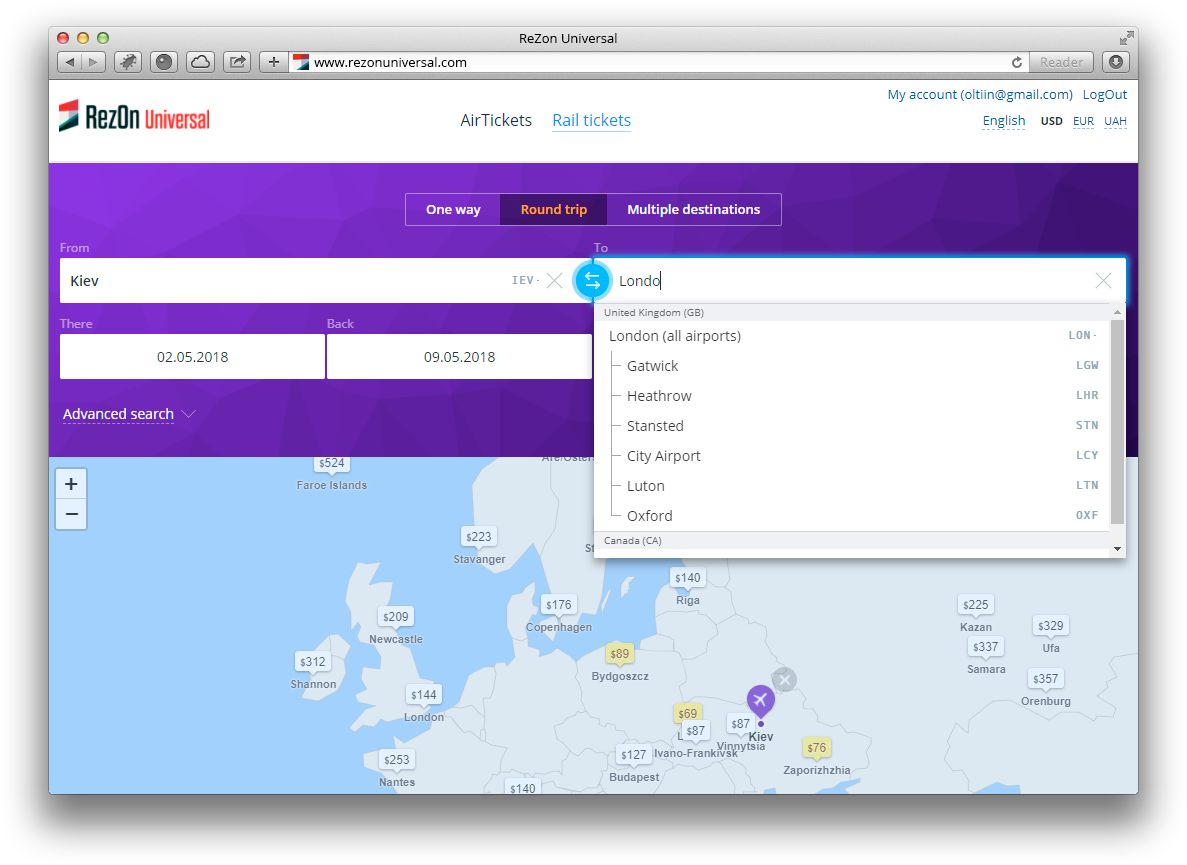The image size is (1187, 865).
Task: Click the purple Kiev airplane map pin
Action: tap(760, 701)
